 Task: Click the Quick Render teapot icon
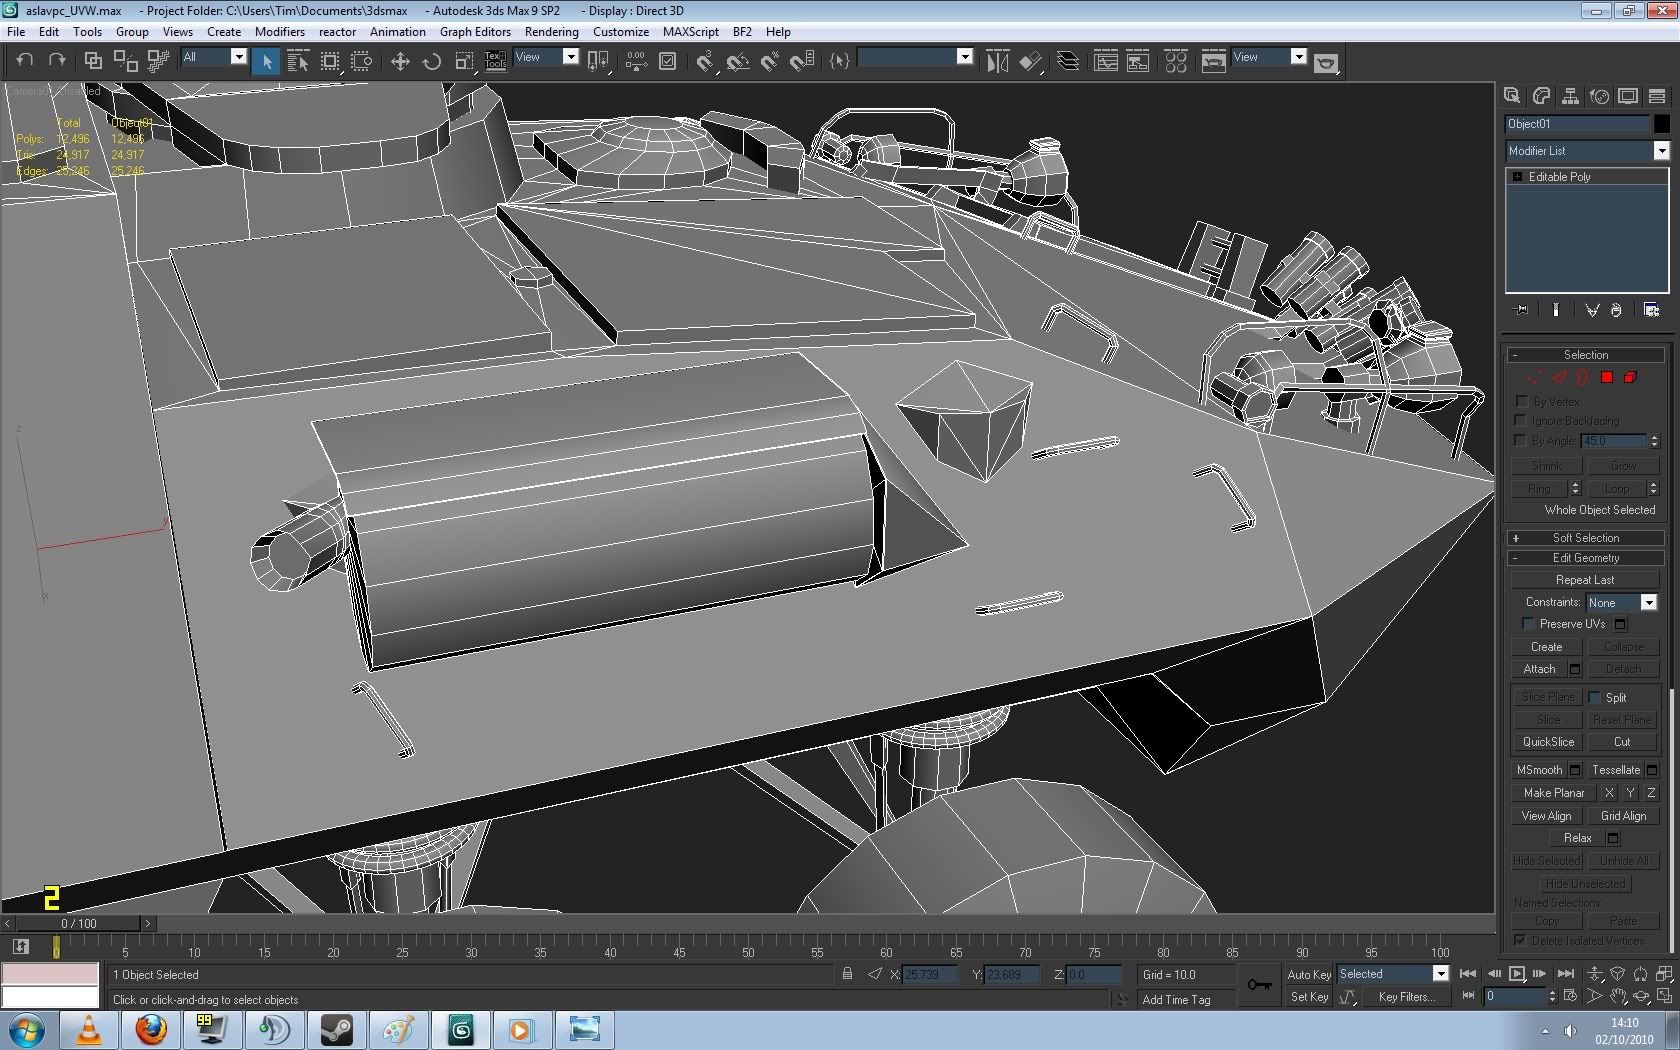coord(1326,63)
